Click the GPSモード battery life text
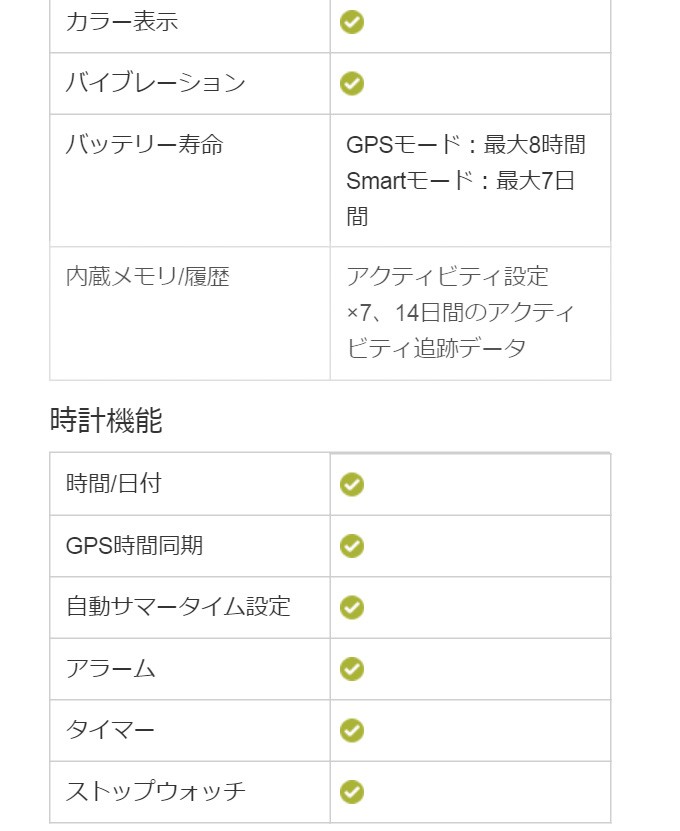The width and height of the screenshot is (680, 831). tap(466, 145)
